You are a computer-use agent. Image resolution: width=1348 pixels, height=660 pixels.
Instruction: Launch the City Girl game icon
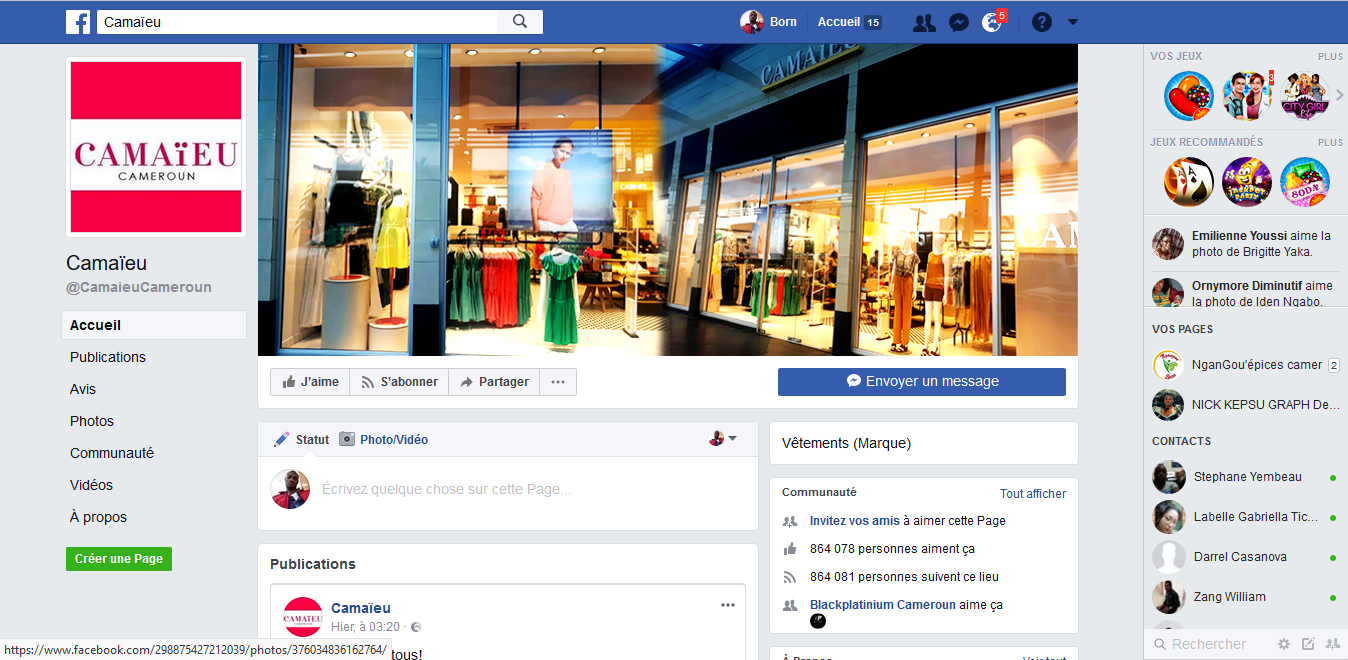pyautogui.click(x=1305, y=96)
